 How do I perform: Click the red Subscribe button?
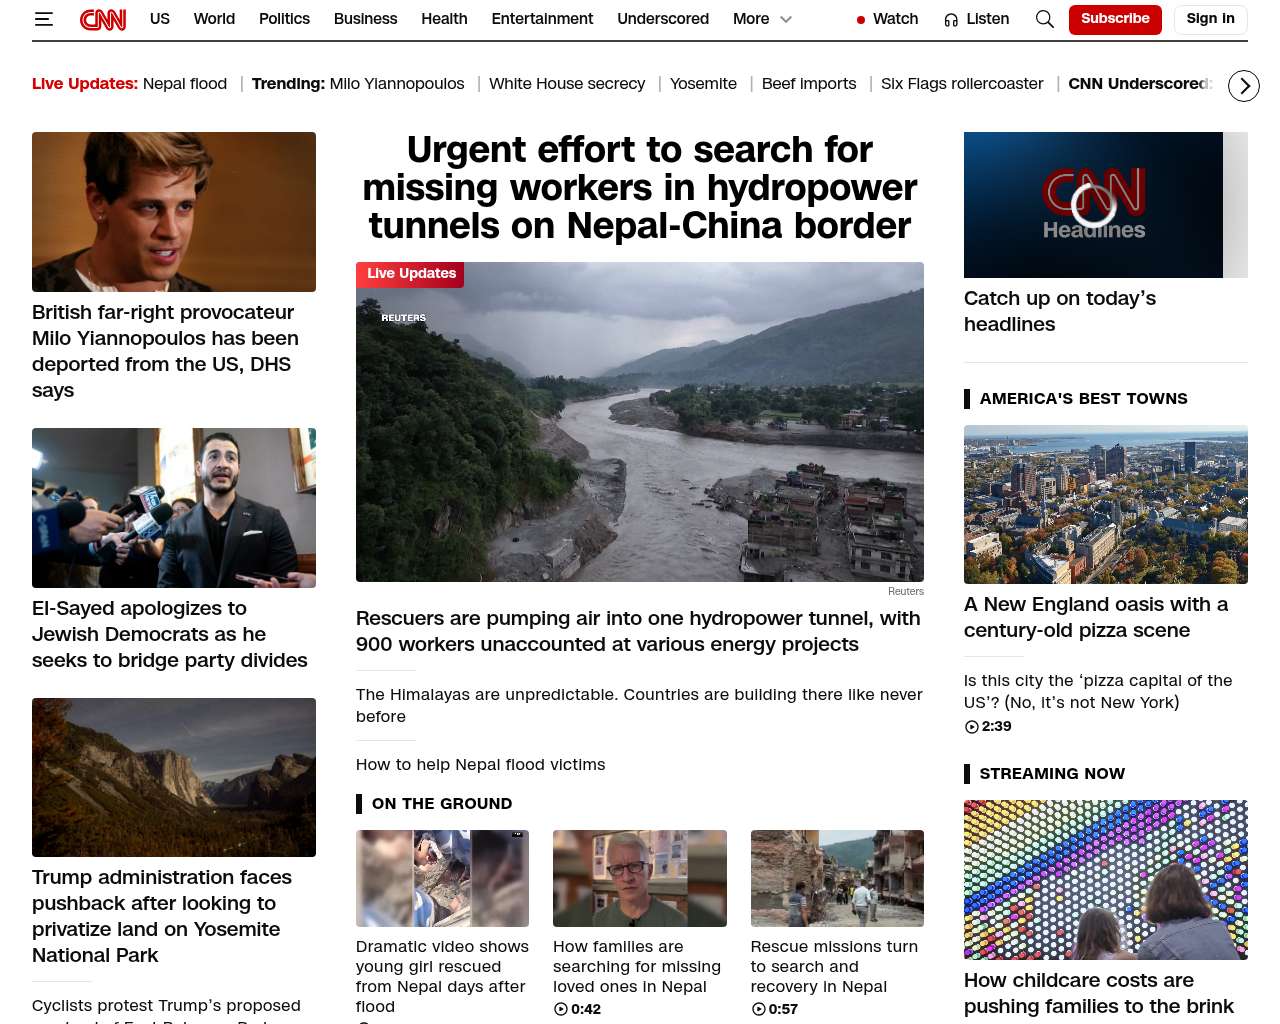1115,19
